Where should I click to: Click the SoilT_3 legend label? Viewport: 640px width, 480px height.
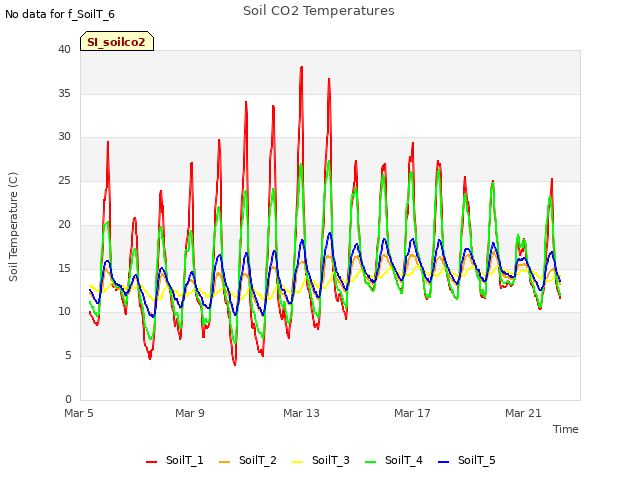tap(331, 460)
